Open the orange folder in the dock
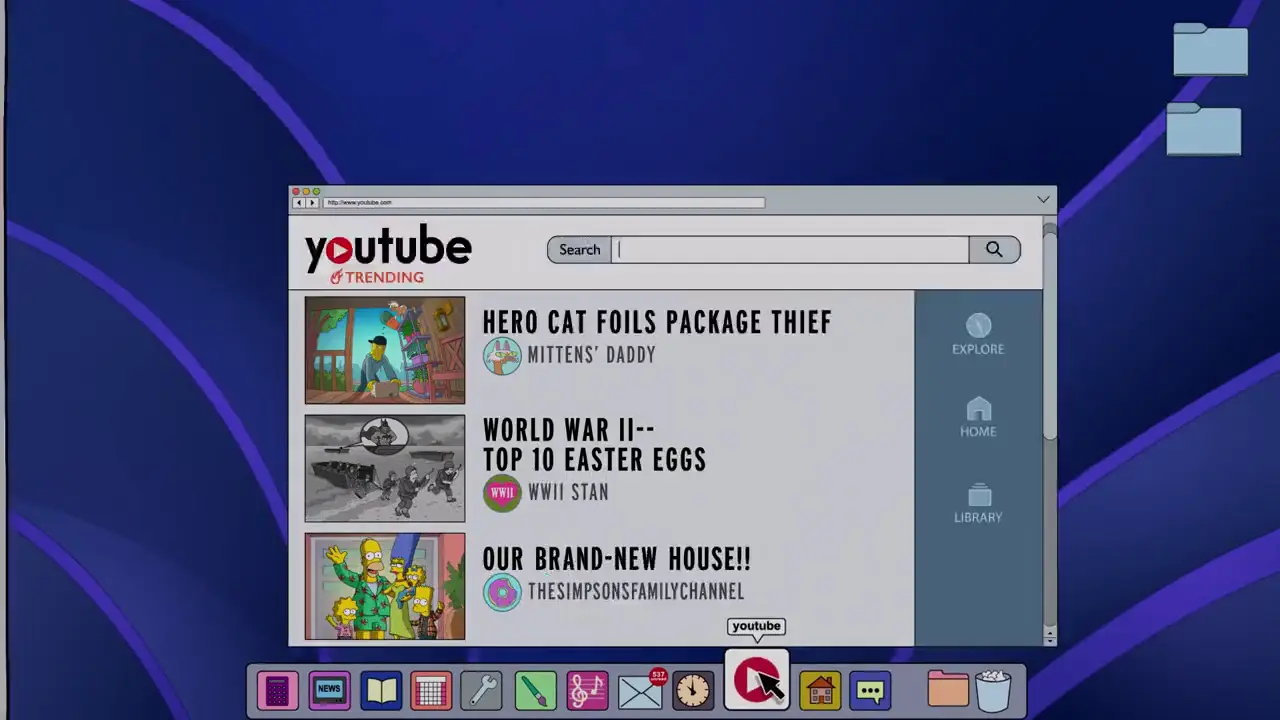The width and height of the screenshot is (1280, 720). pyautogui.click(x=947, y=689)
